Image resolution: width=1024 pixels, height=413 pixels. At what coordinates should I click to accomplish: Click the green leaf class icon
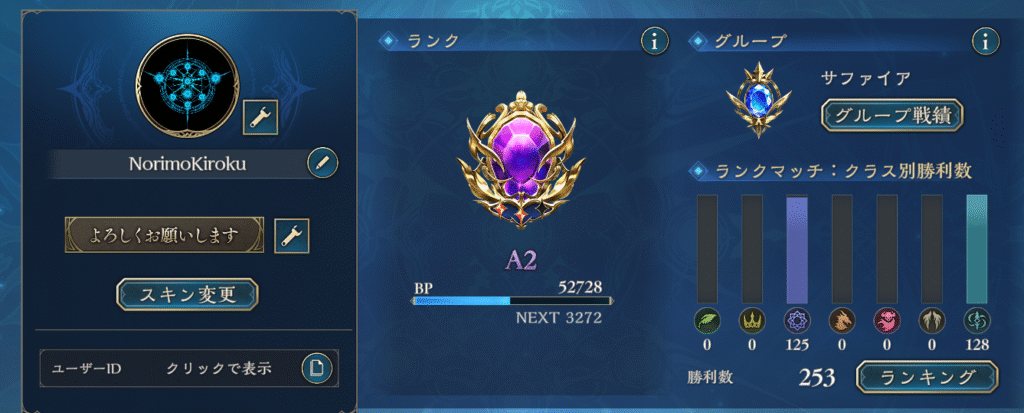[707, 322]
